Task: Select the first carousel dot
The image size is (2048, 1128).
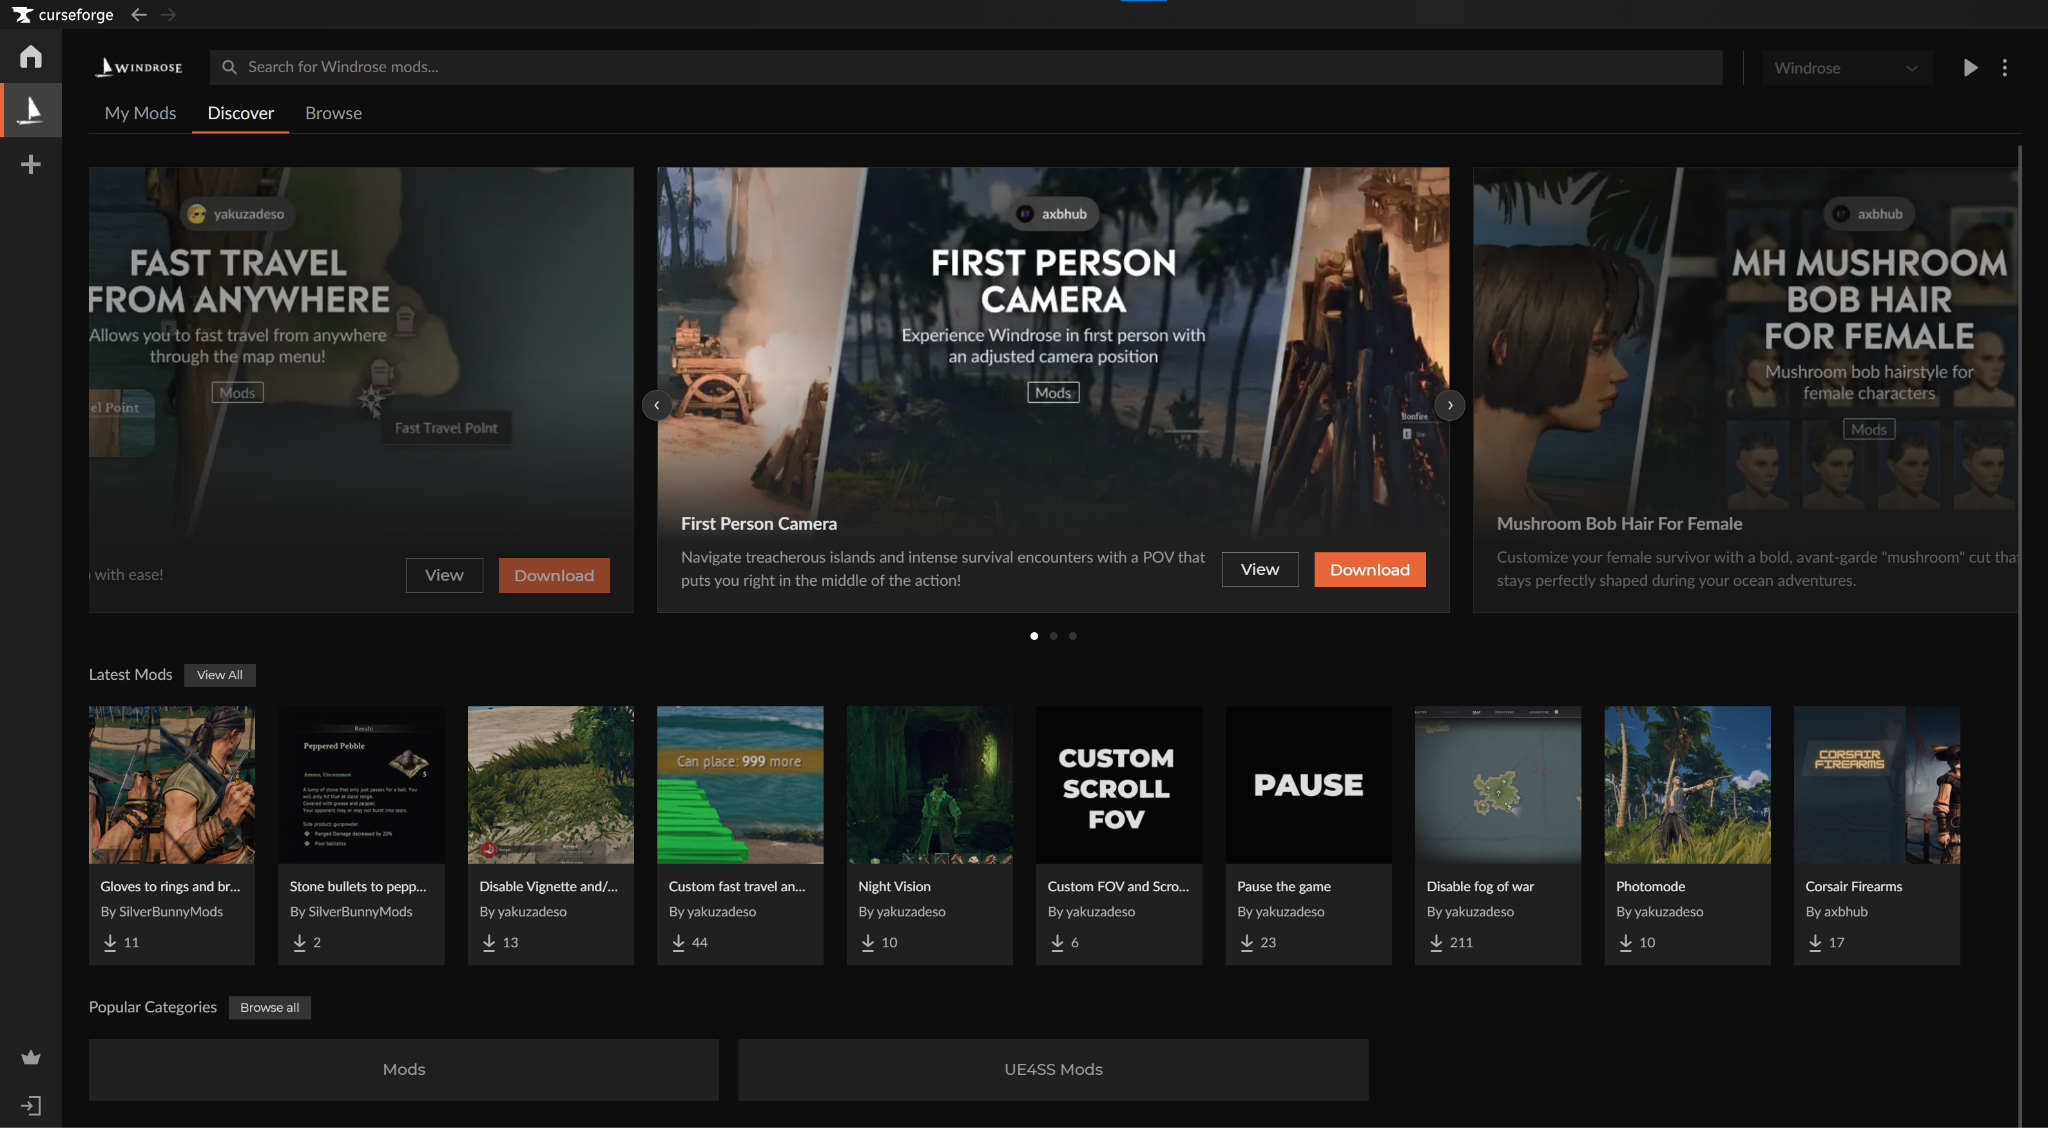Action: 1034,636
